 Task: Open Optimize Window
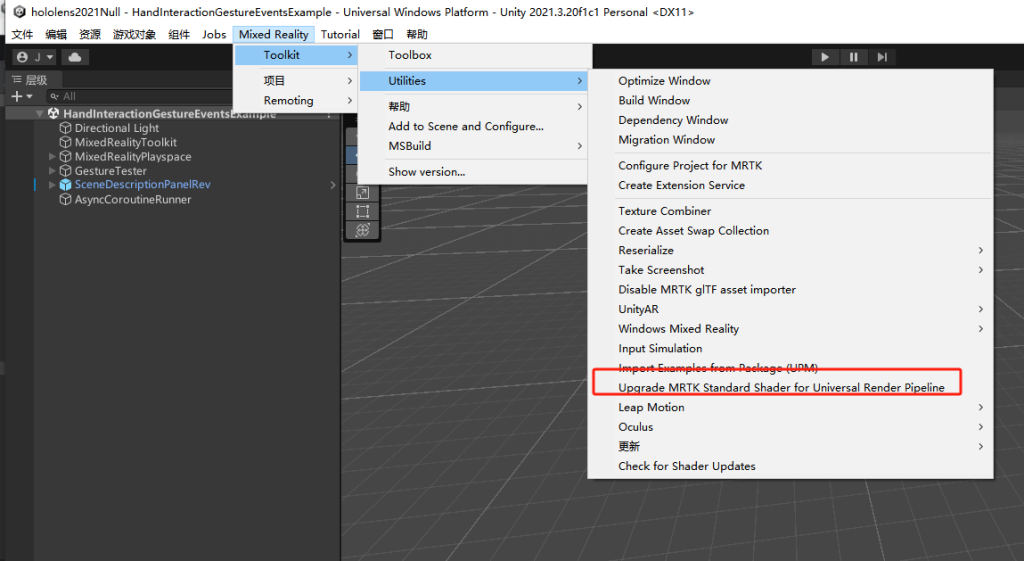pos(790,80)
